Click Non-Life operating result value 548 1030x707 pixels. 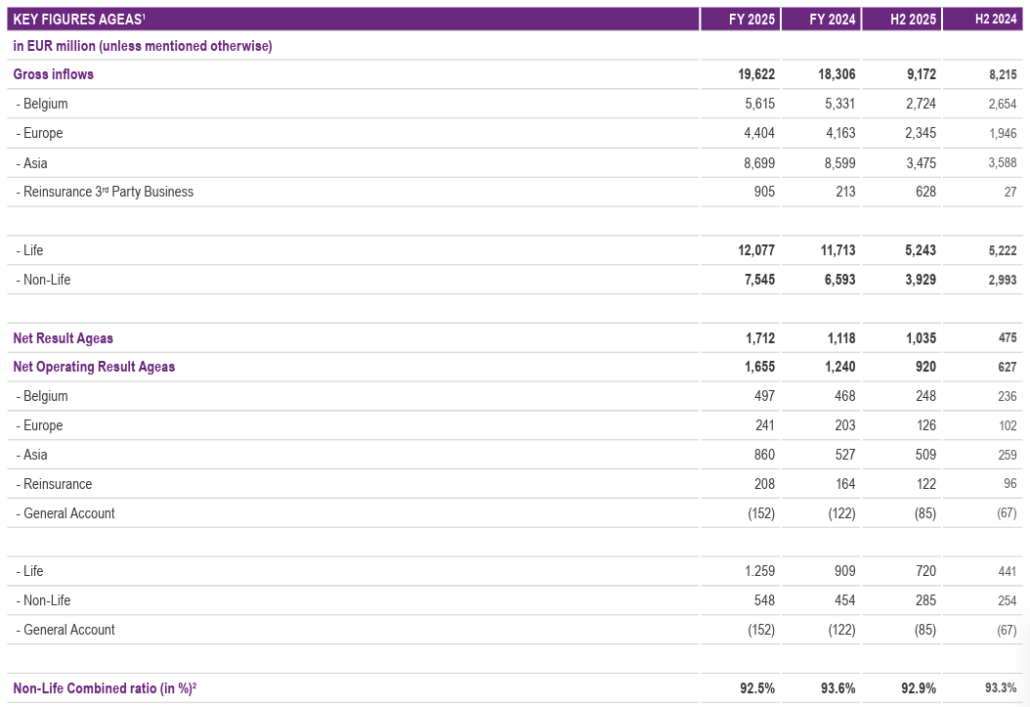click(x=765, y=601)
